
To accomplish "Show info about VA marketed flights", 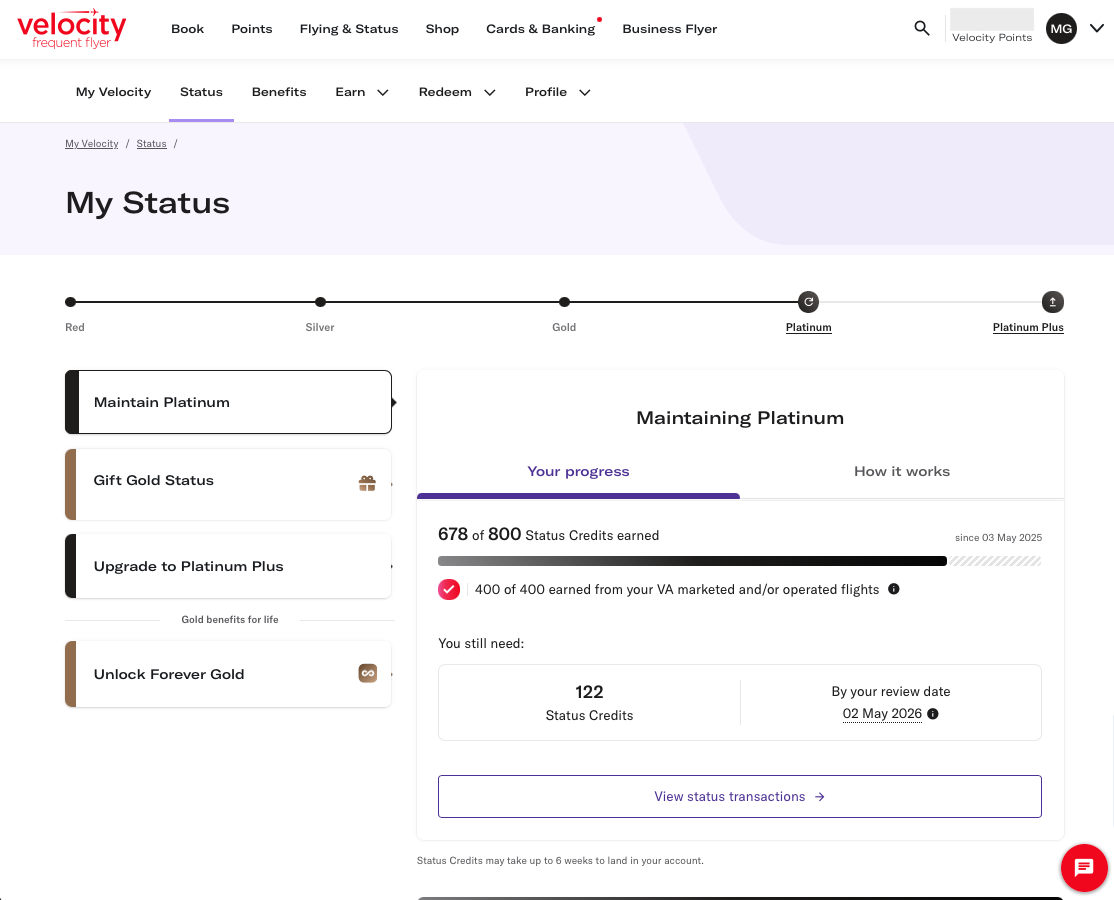I will (x=894, y=589).
